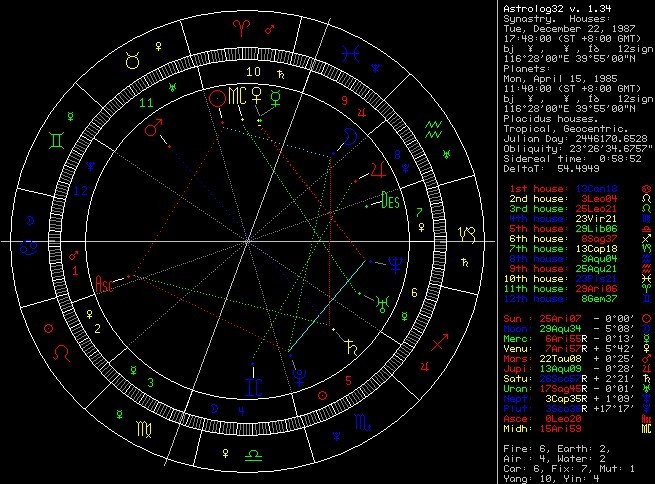Select the large blue Moon crescent inside the chart
655x484 pixels.
tap(350, 136)
